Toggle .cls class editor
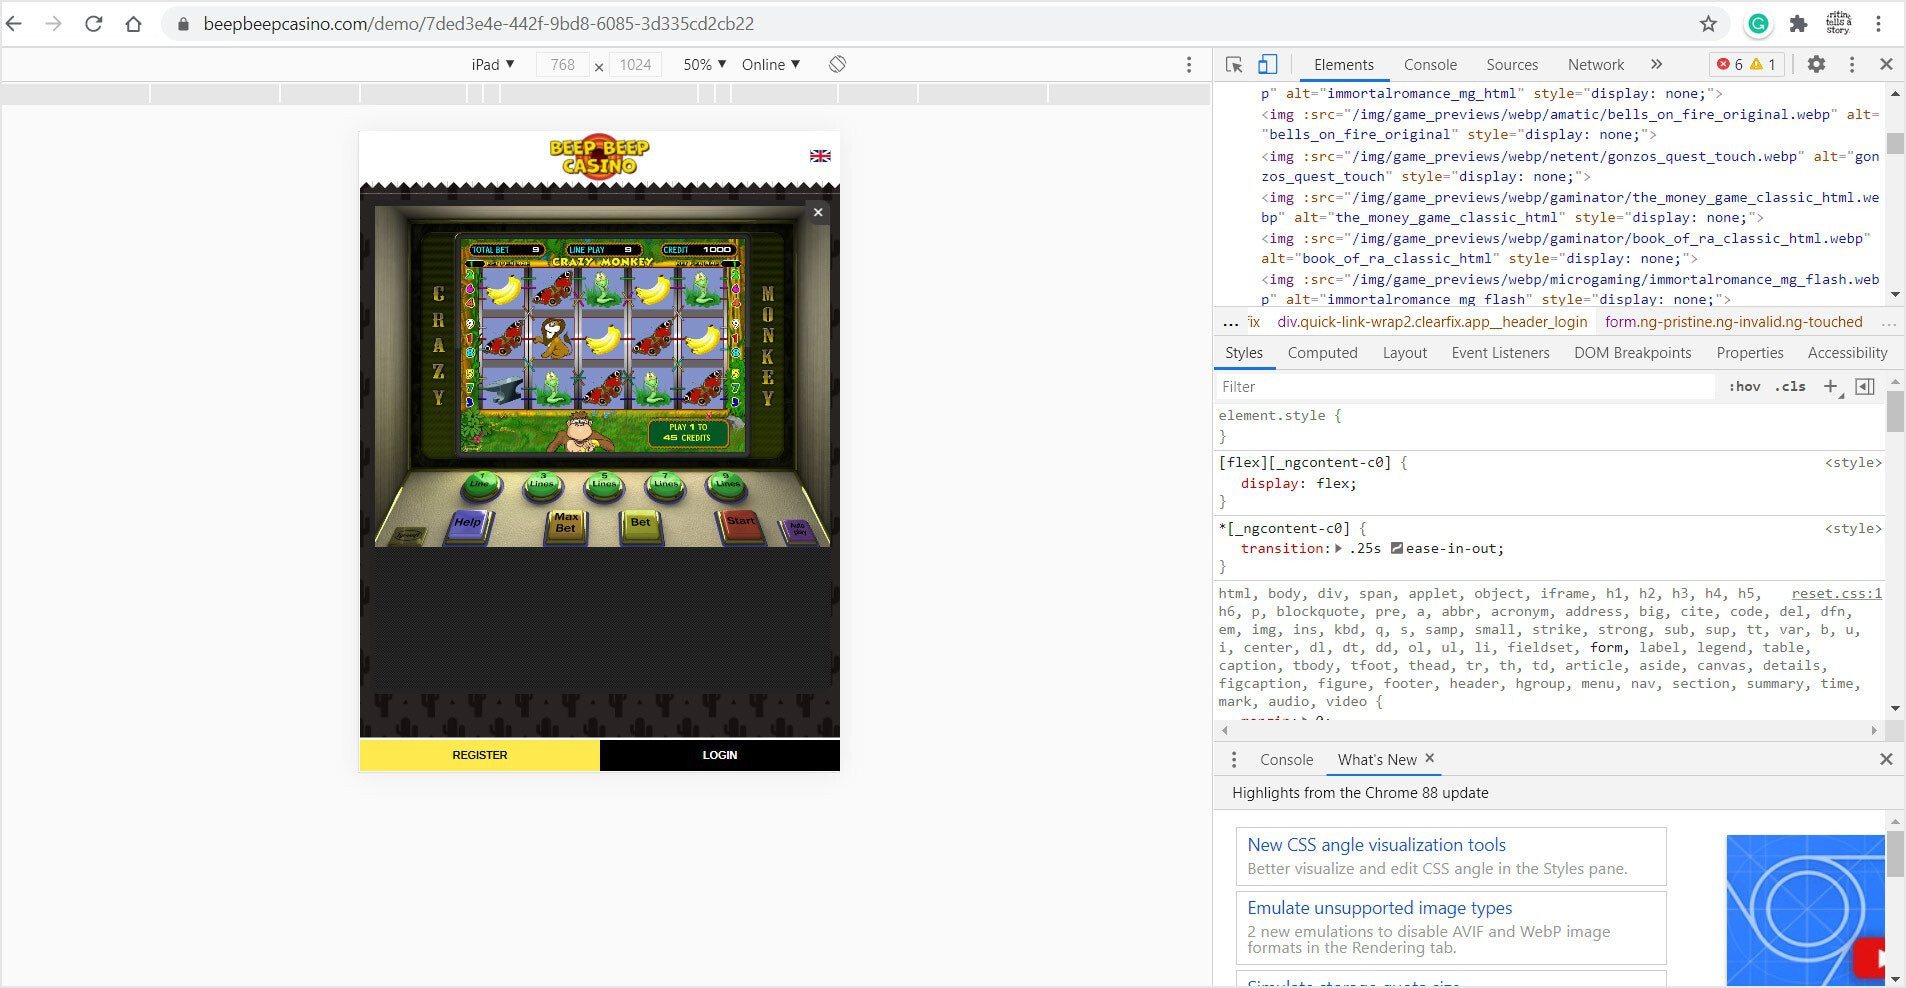The width and height of the screenshot is (1906, 988). 1790,387
